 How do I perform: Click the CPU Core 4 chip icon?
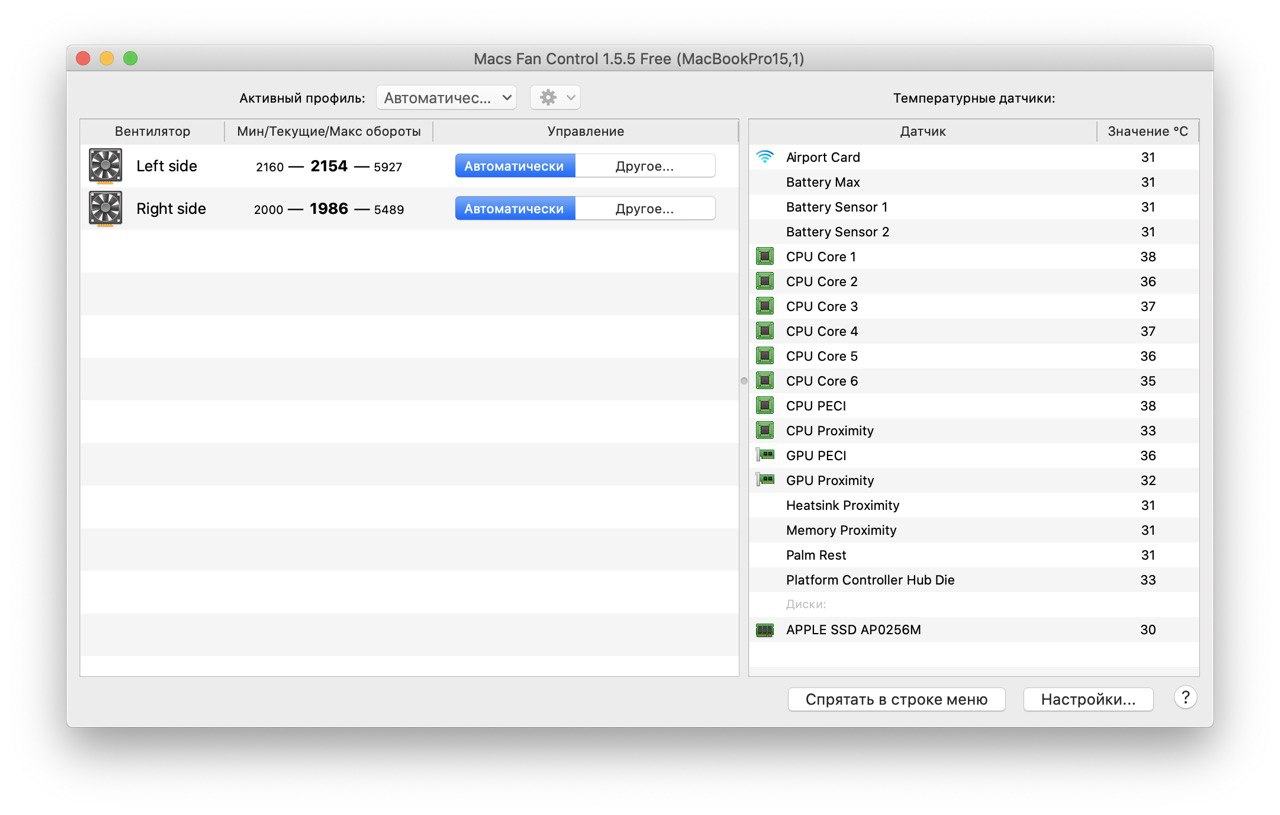tap(765, 331)
